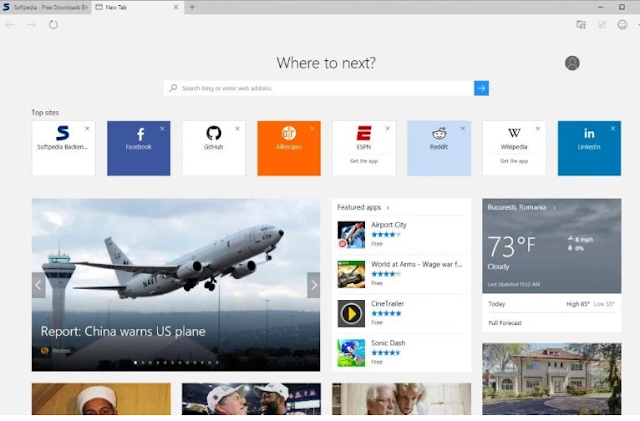Focus the Search Bing or enter web address field
The width and height of the screenshot is (640, 421).
[x=319, y=88]
